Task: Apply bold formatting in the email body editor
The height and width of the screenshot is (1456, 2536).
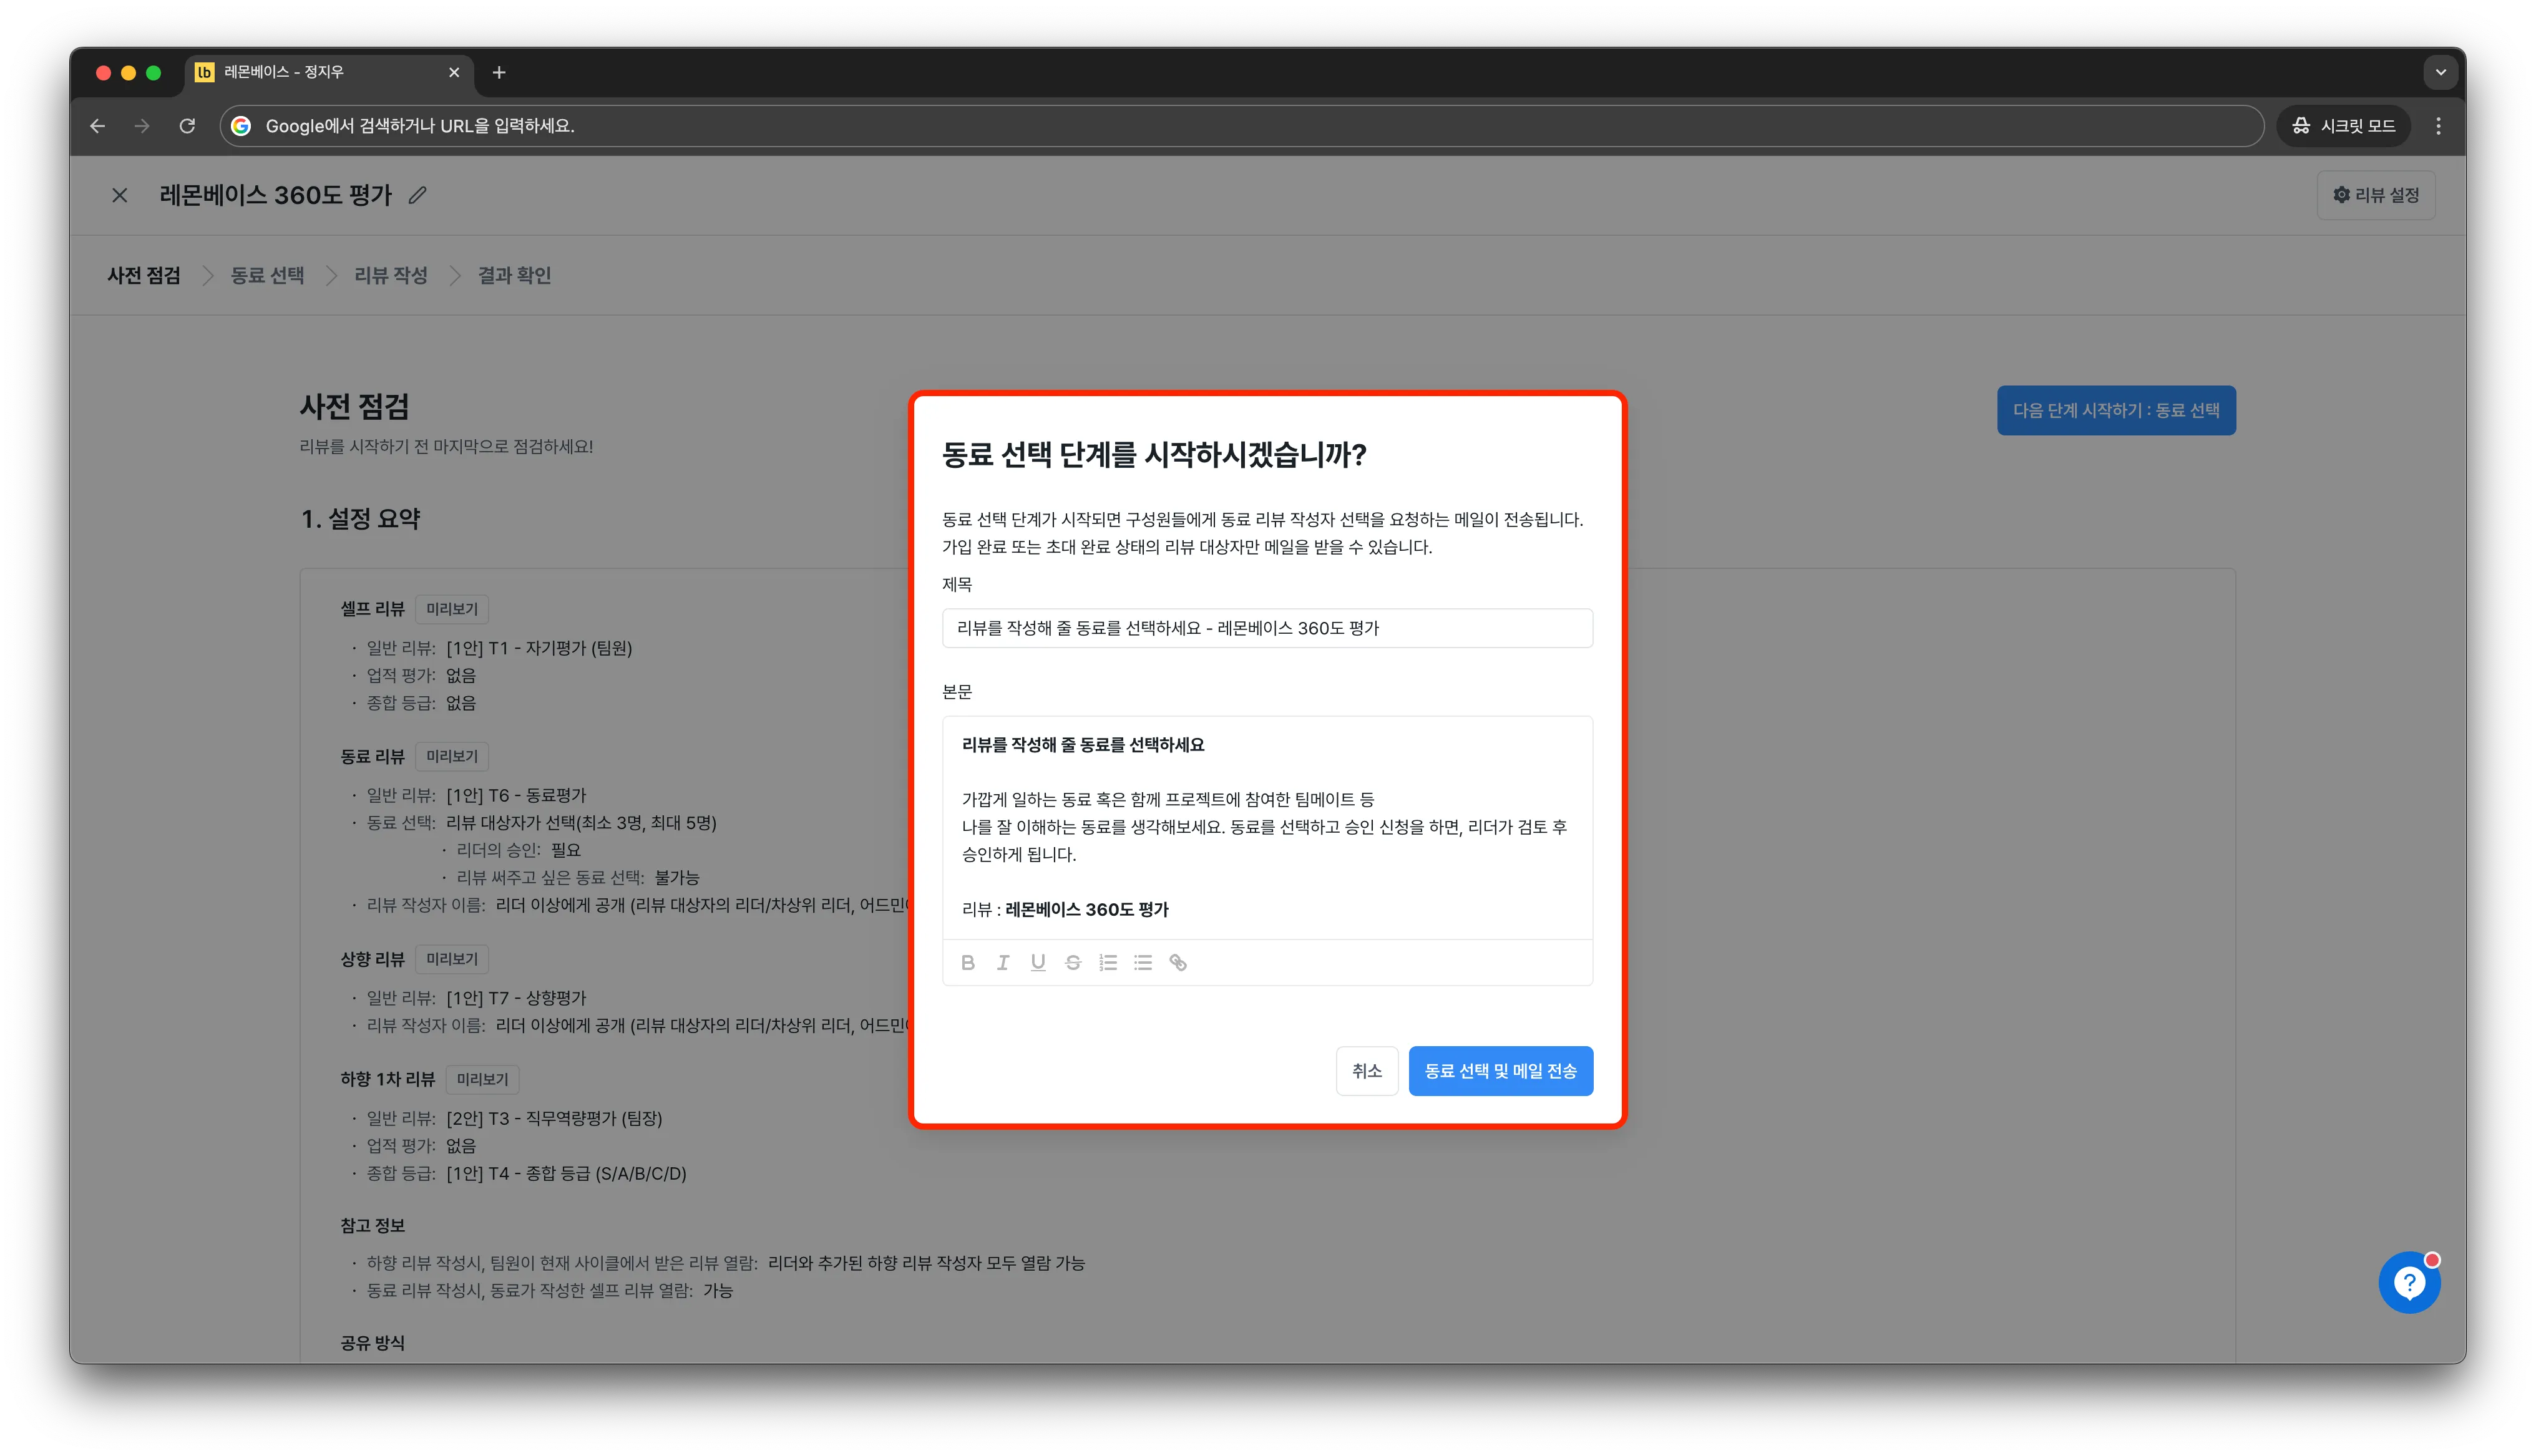Action: [968, 963]
